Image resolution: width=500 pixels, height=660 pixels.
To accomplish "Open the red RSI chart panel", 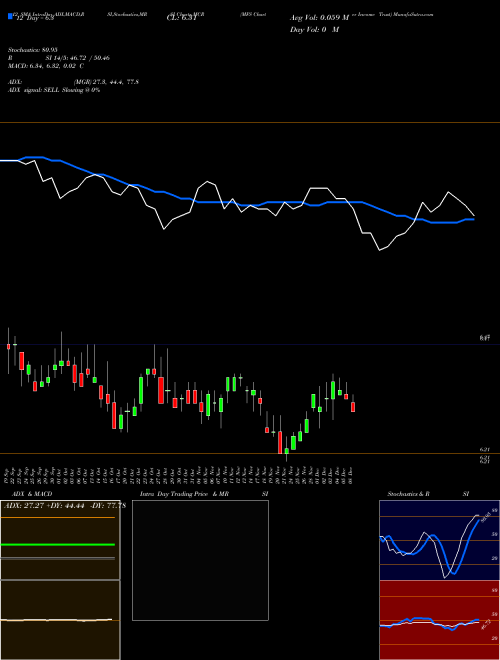I will click(439, 620).
